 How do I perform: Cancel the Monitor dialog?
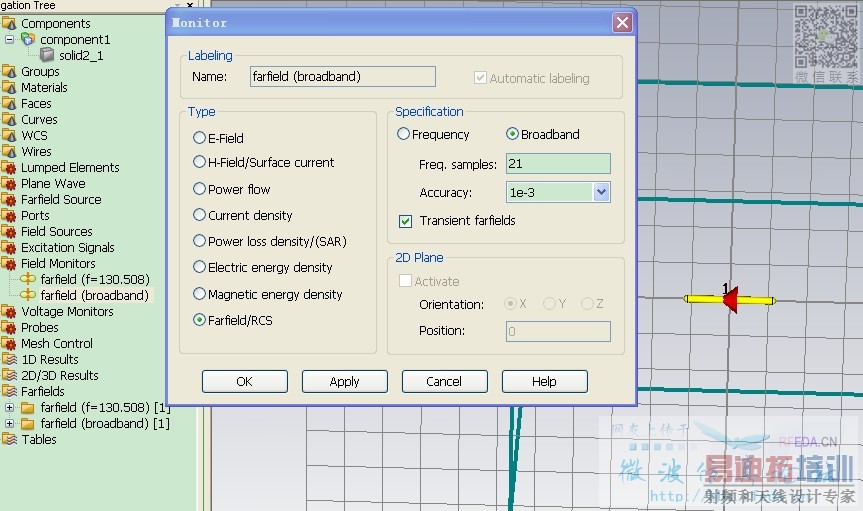[x=444, y=381]
